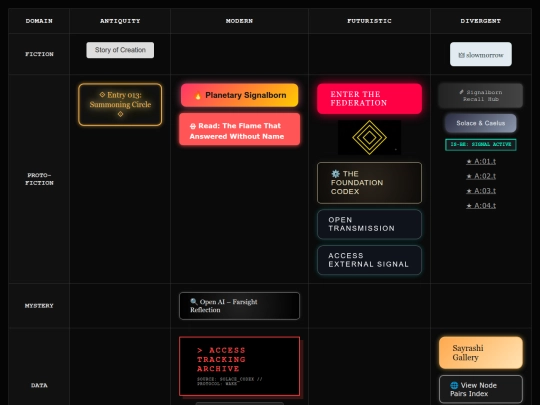Viewport: 540px width, 405px height.
Task: Click the Open Transmission button
Action: tap(369, 224)
